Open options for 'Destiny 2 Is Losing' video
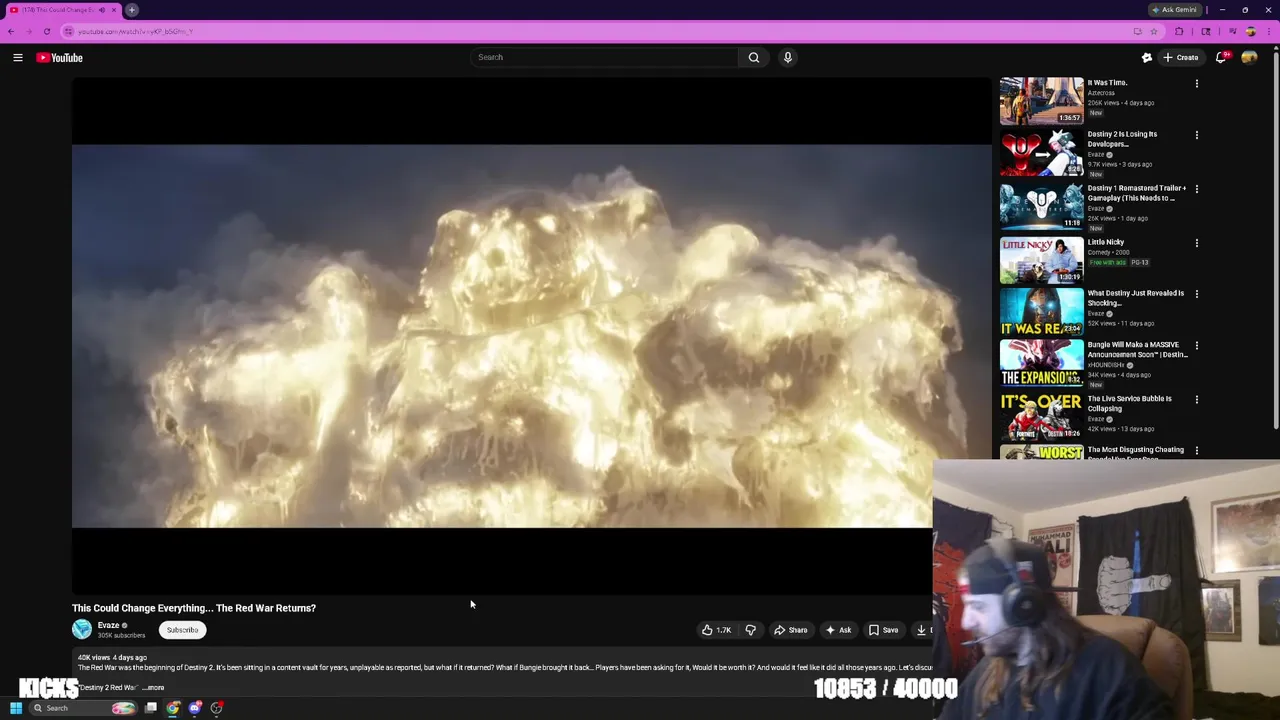 click(1197, 135)
